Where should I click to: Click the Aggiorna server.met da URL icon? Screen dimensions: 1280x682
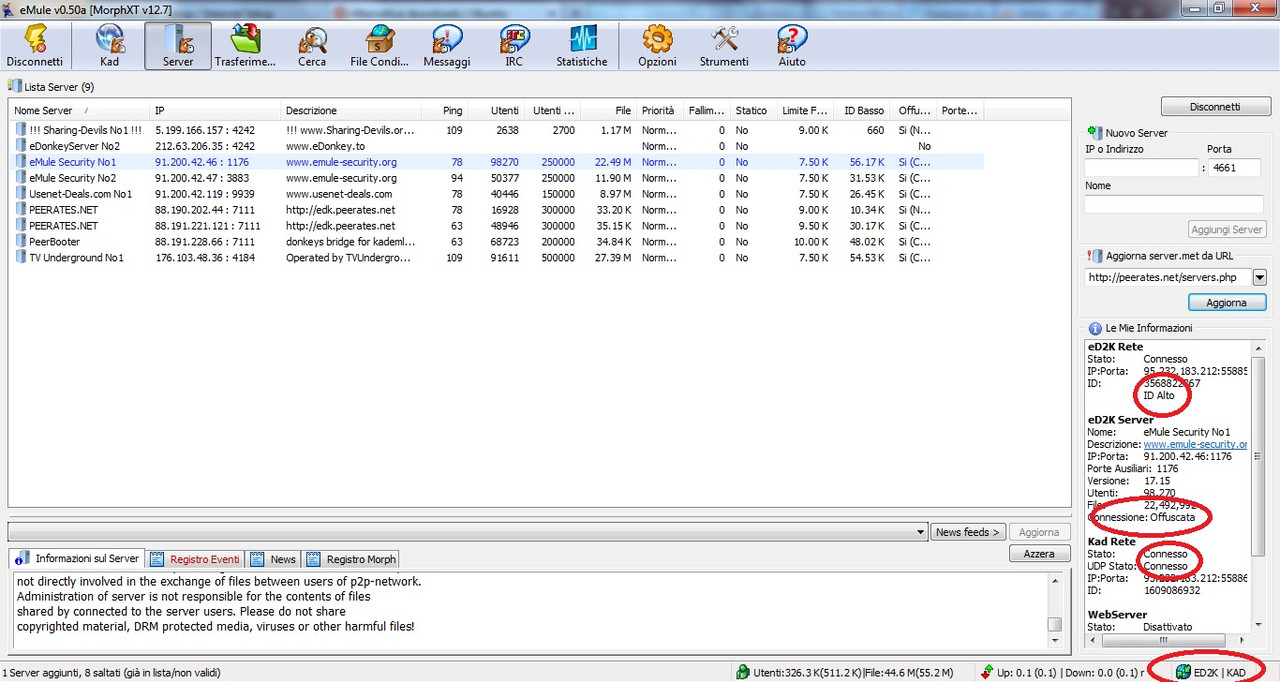[x=1094, y=256]
